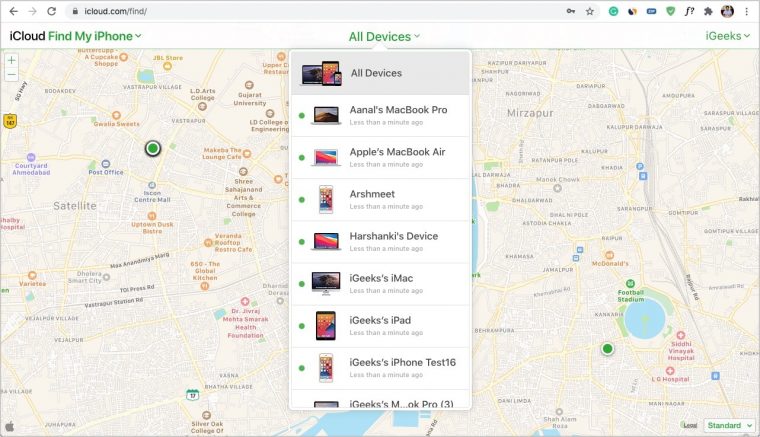Select iGeeks's iPad
The width and height of the screenshot is (760, 437).
(x=380, y=327)
